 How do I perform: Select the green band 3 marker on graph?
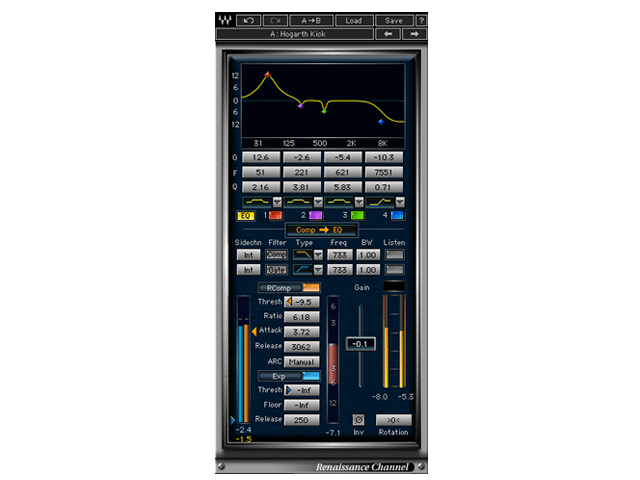click(324, 111)
